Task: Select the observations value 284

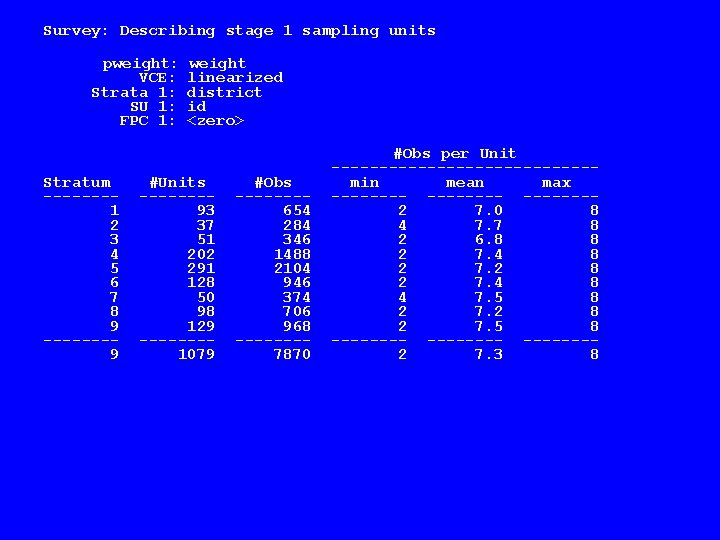Action: pyautogui.click(x=297, y=225)
